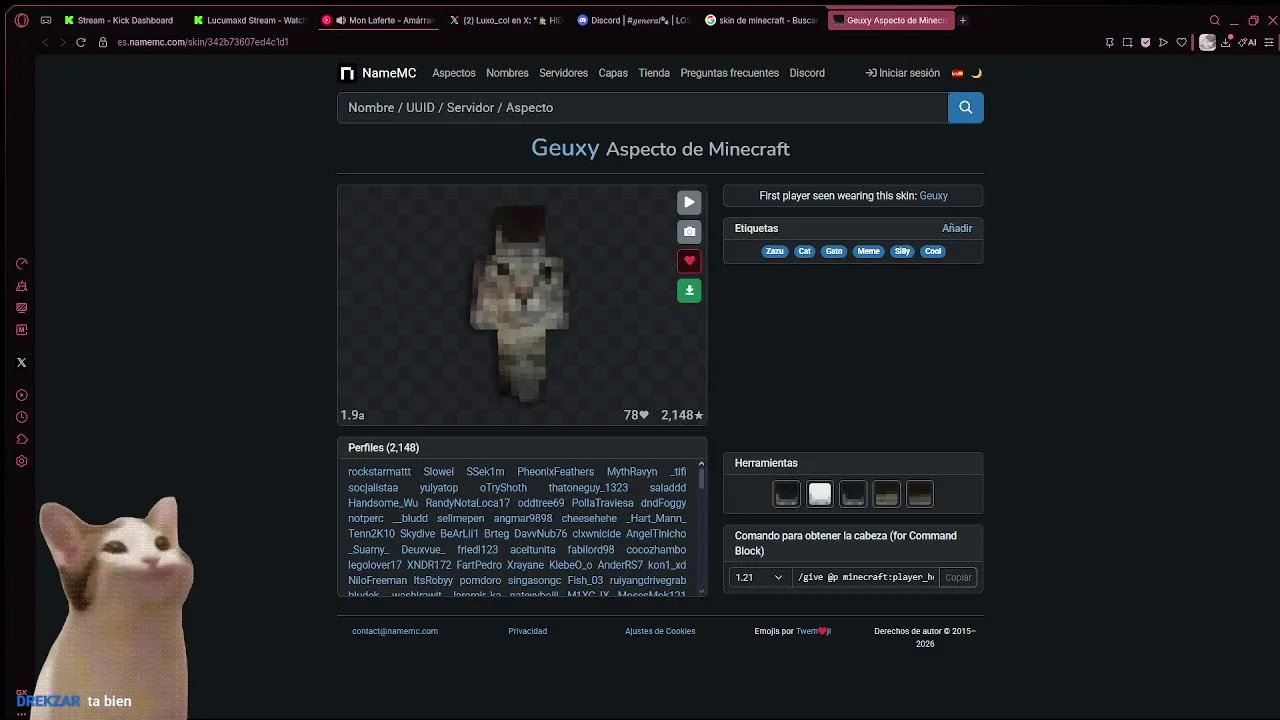Viewport: 1280px width, 720px height.
Task: Switch to Lucumaxd Stream tab
Action: pos(249,20)
